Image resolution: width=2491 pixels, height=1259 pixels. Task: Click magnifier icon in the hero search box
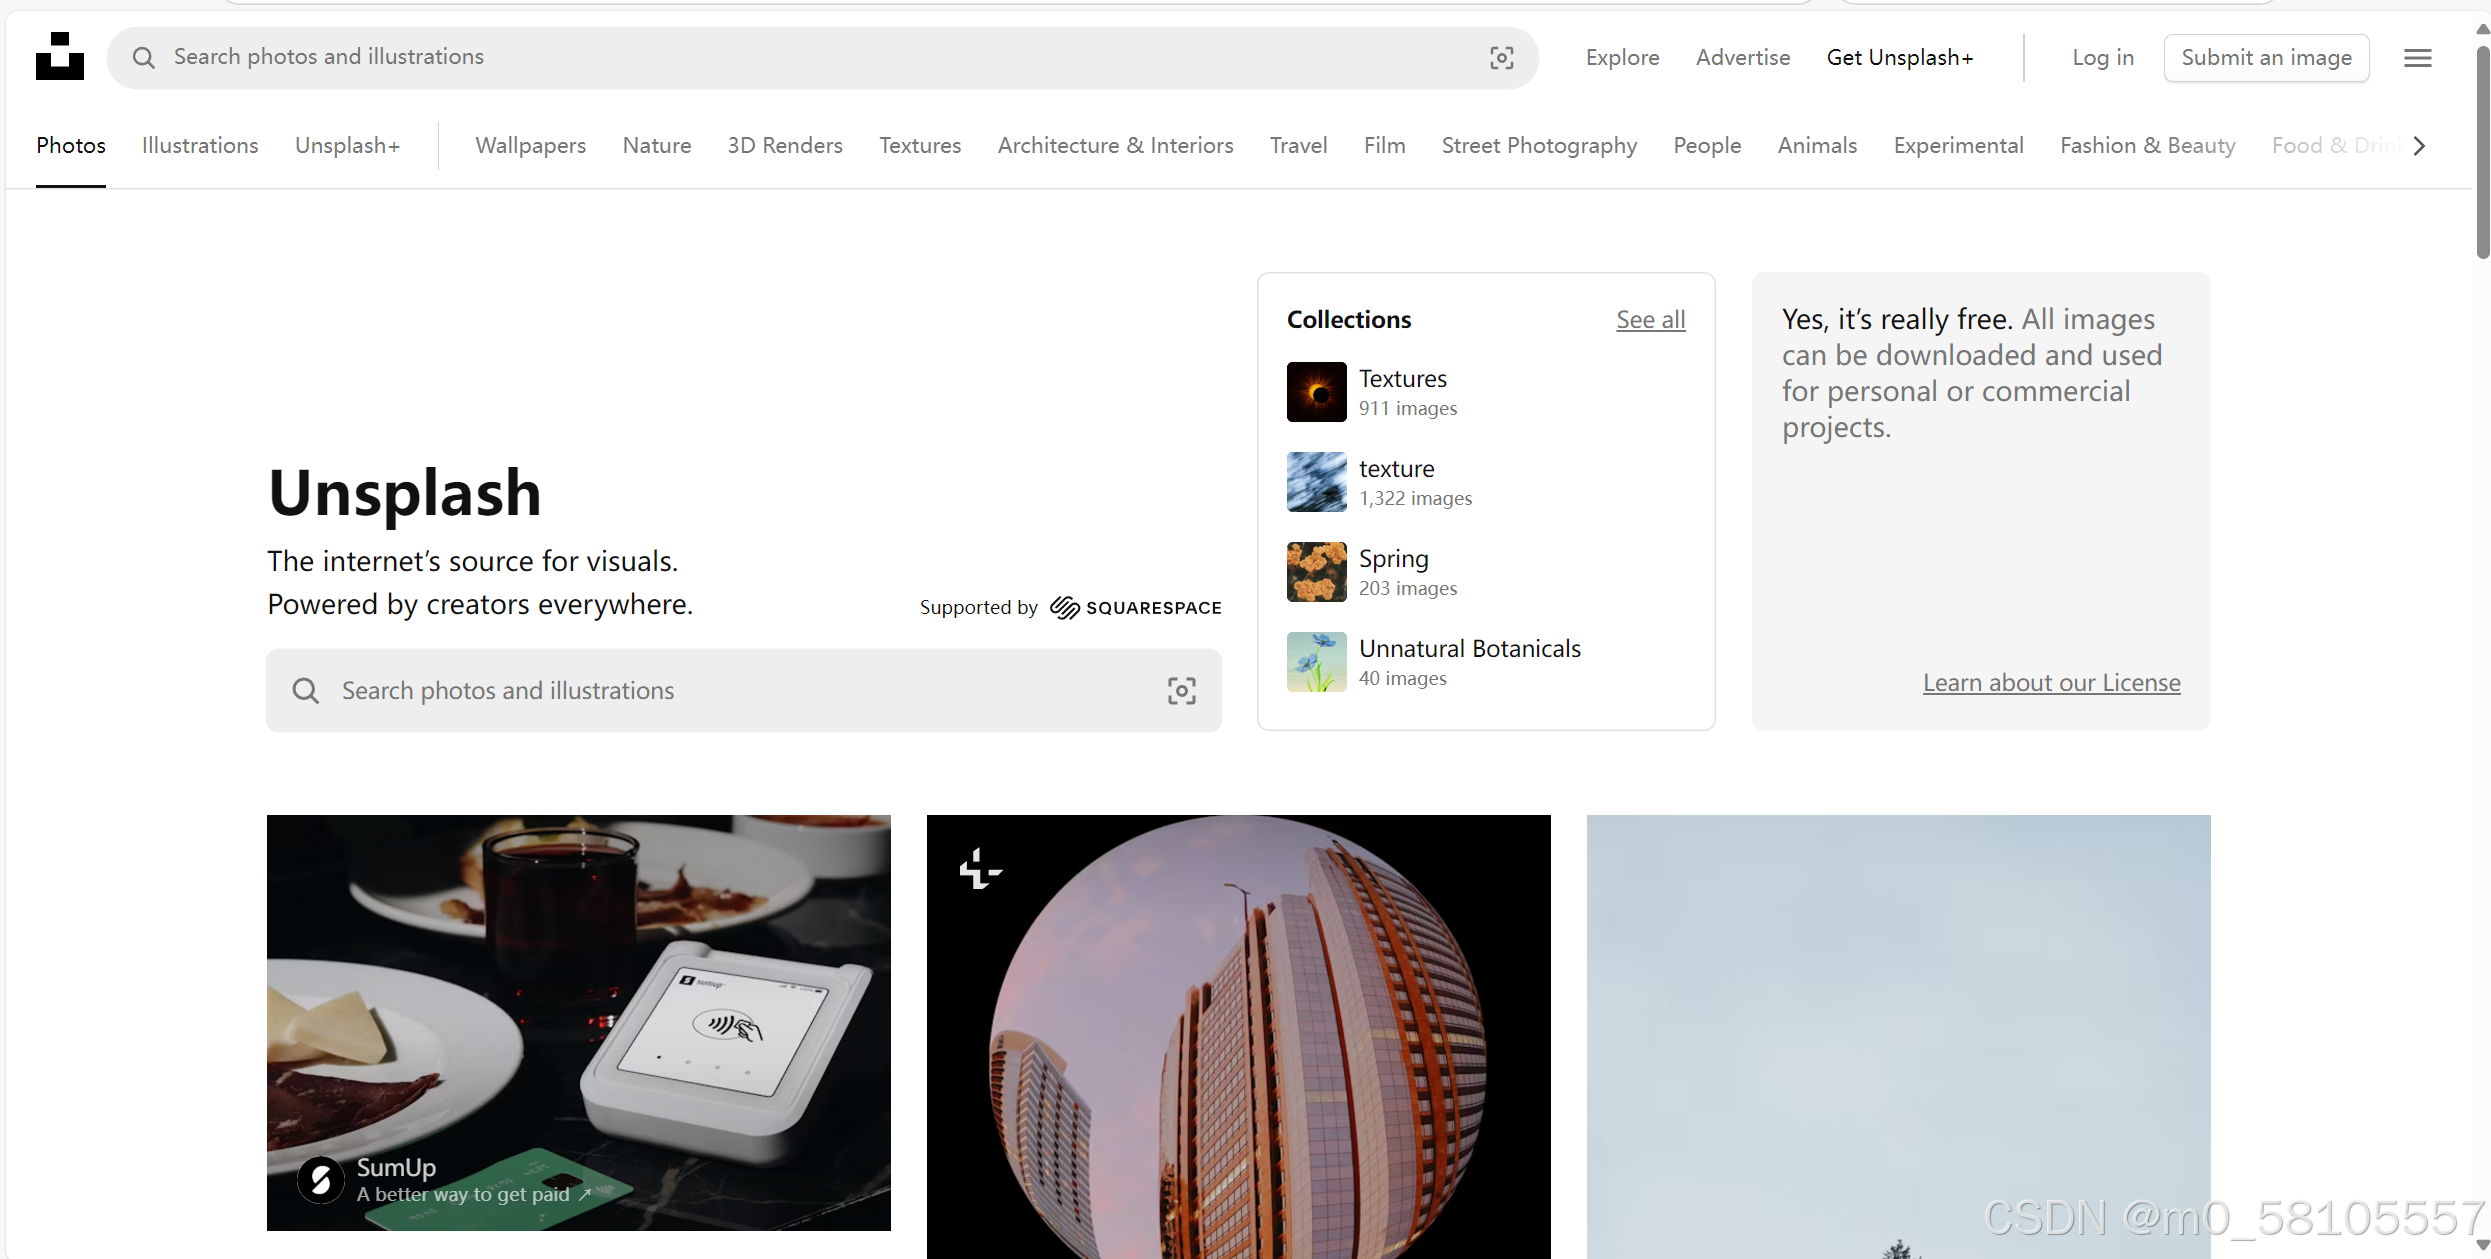pyautogui.click(x=306, y=691)
